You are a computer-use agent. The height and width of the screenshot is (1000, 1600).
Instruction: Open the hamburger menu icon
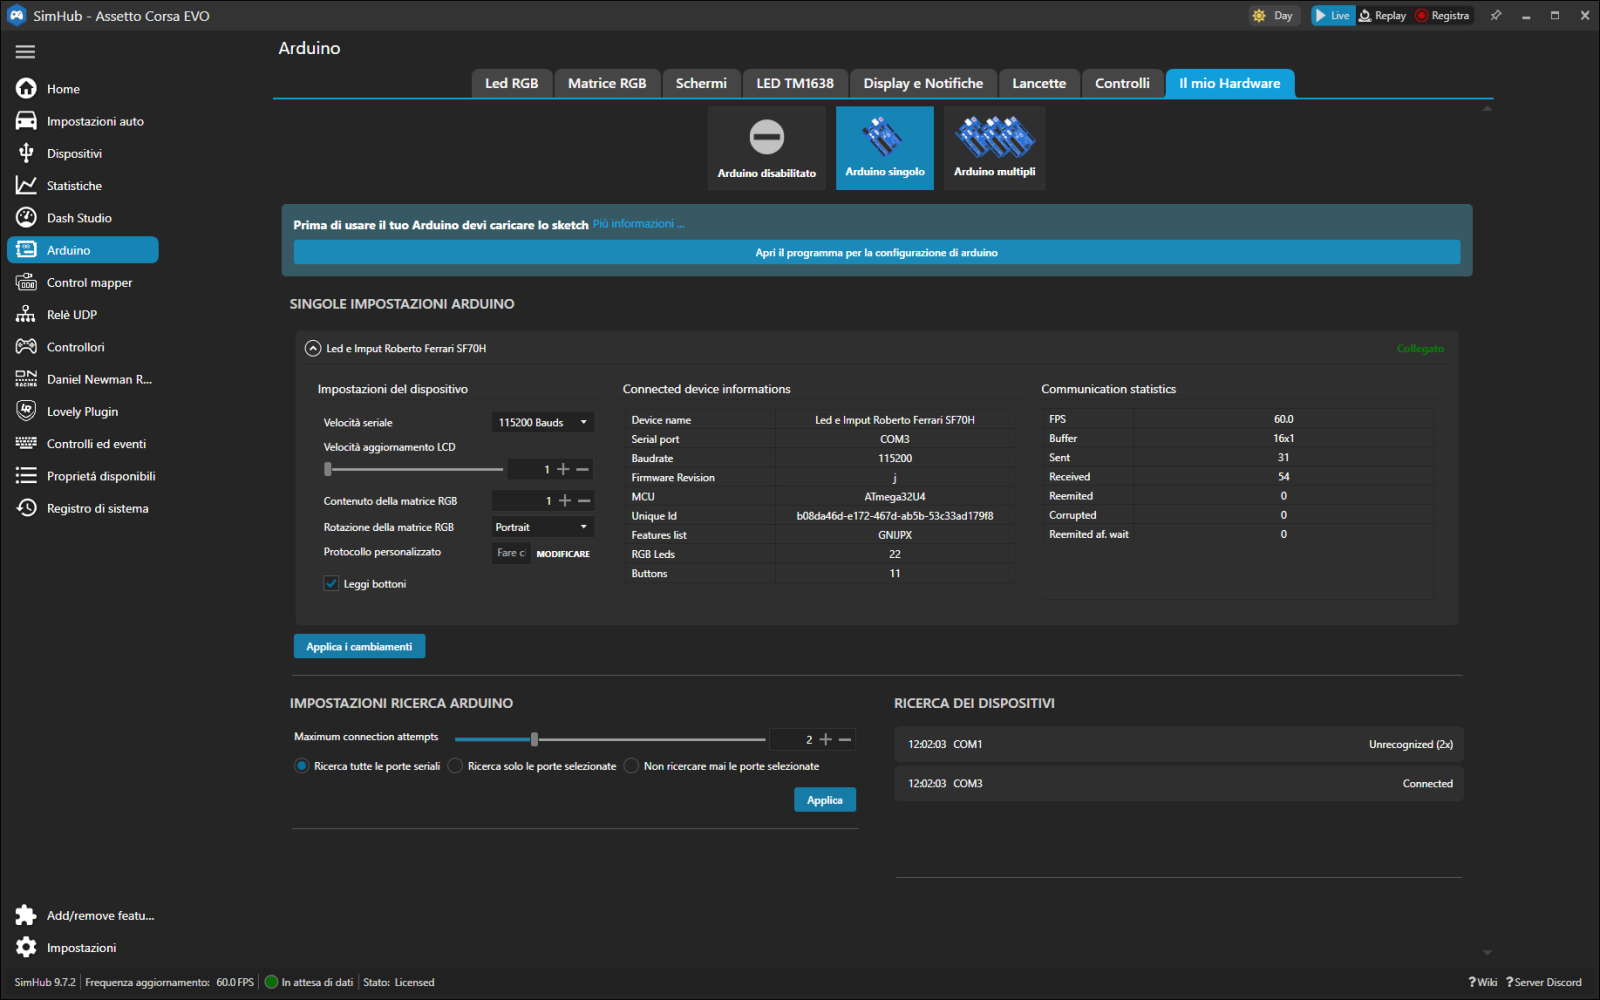coord(26,52)
